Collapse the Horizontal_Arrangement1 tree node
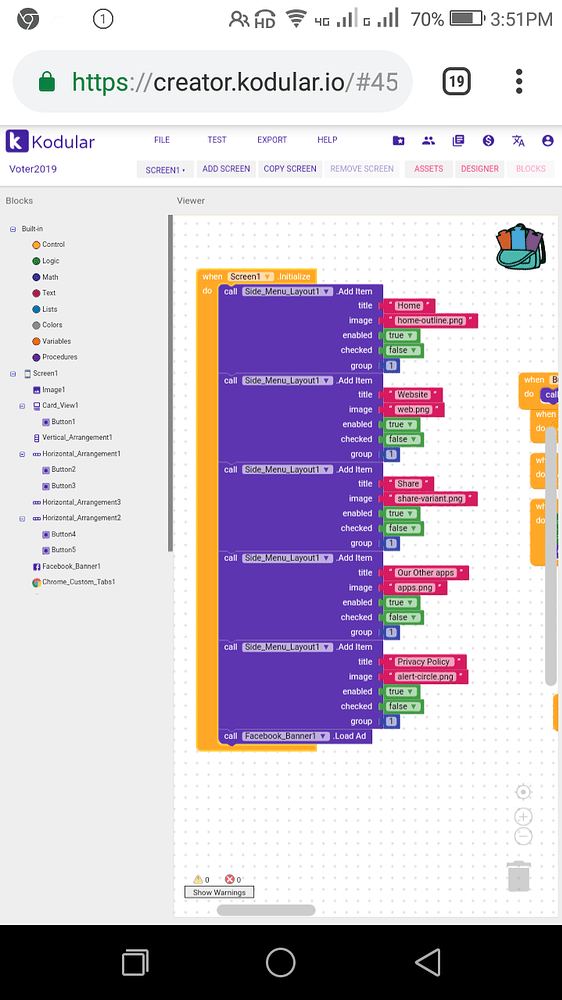This screenshot has width=562, height=1000. pyautogui.click(x=22, y=454)
